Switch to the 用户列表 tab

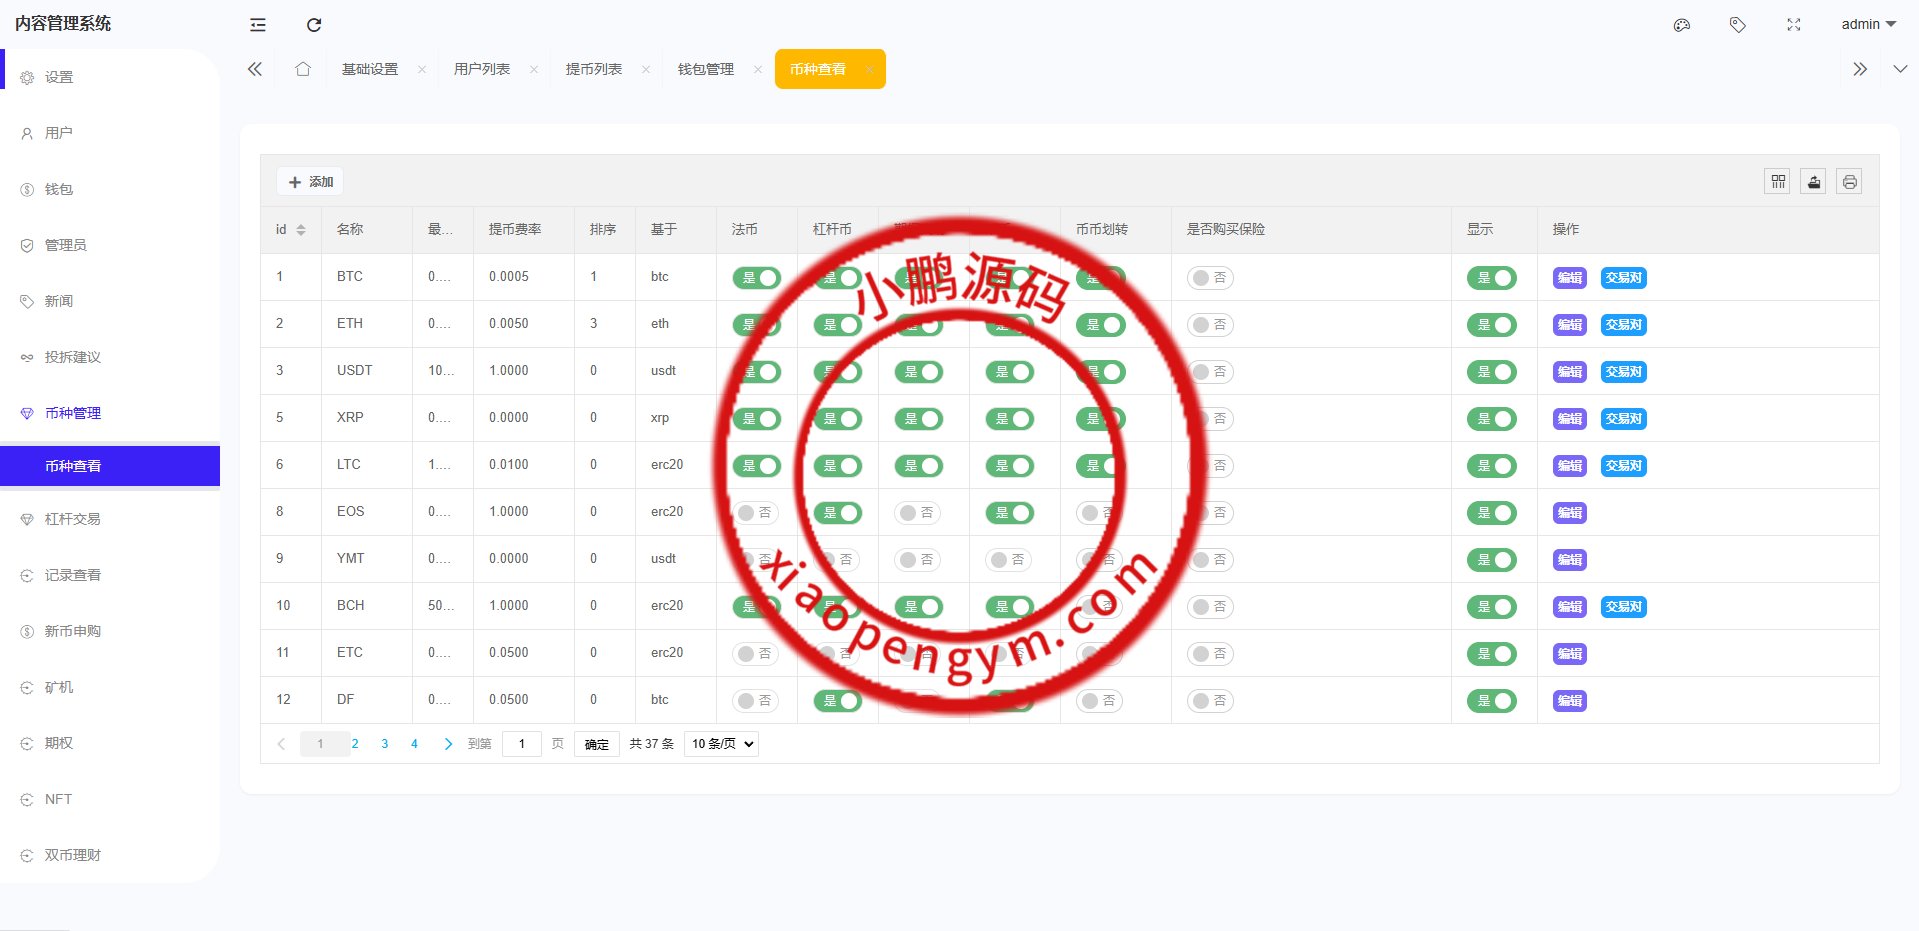click(x=482, y=69)
